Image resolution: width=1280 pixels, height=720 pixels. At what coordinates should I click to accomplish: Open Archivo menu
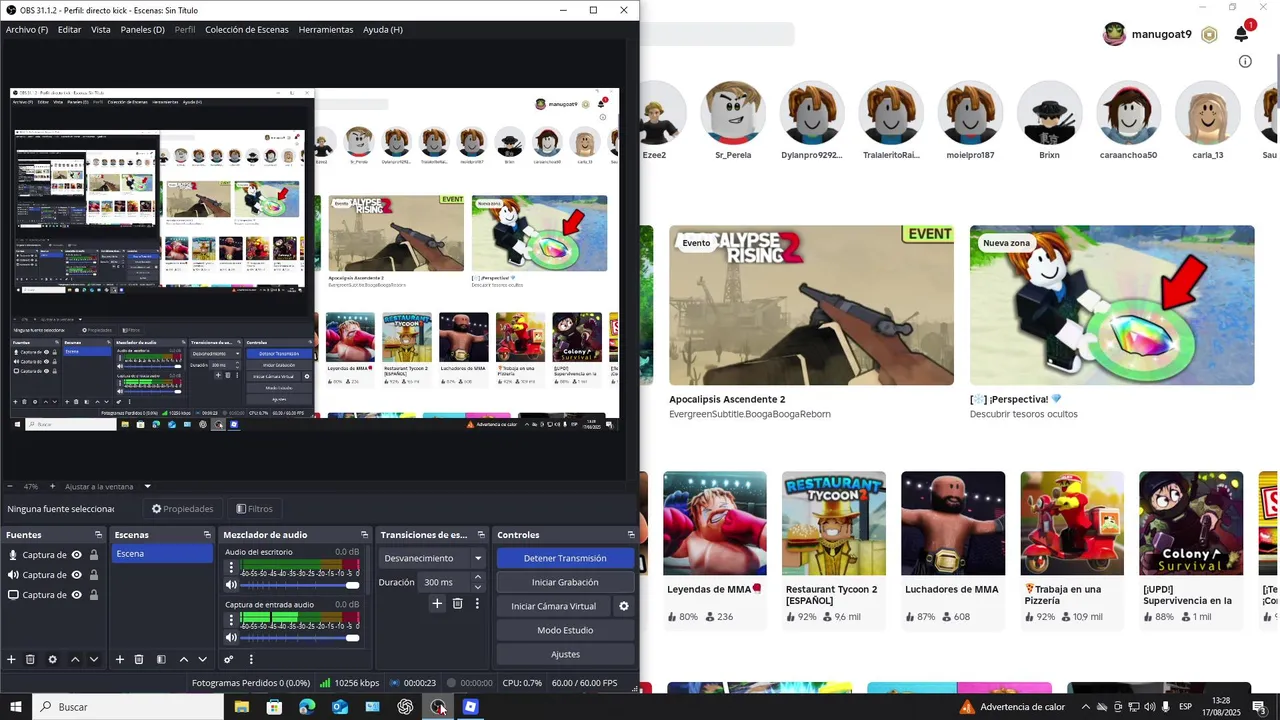click(x=27, y=30)
